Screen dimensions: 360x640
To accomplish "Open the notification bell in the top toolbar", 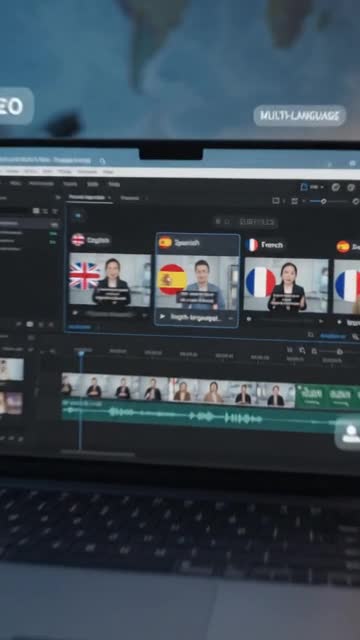I will tap(304, 187).
